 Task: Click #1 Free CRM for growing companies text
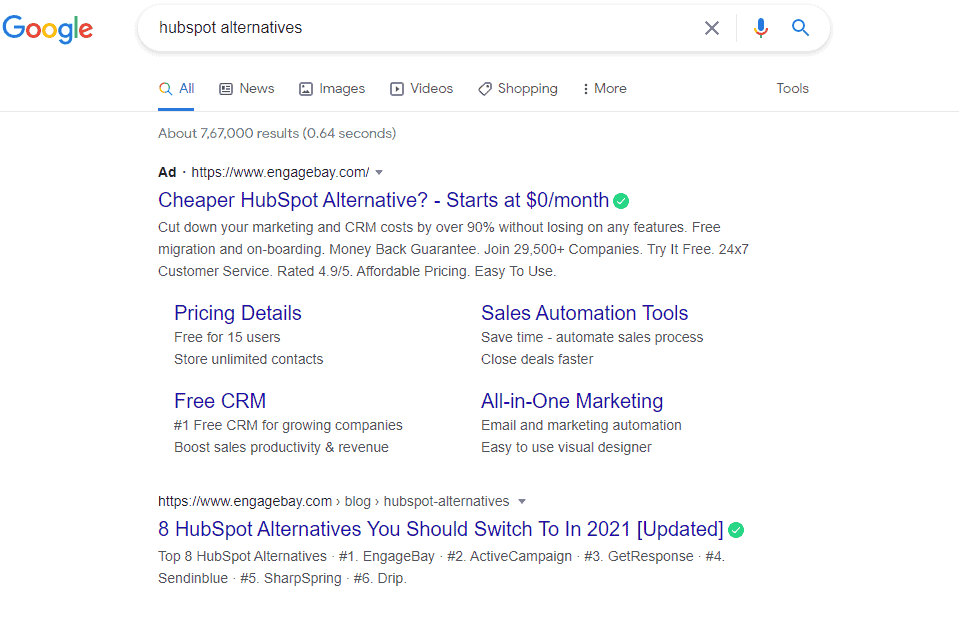[x=288, y=426]
